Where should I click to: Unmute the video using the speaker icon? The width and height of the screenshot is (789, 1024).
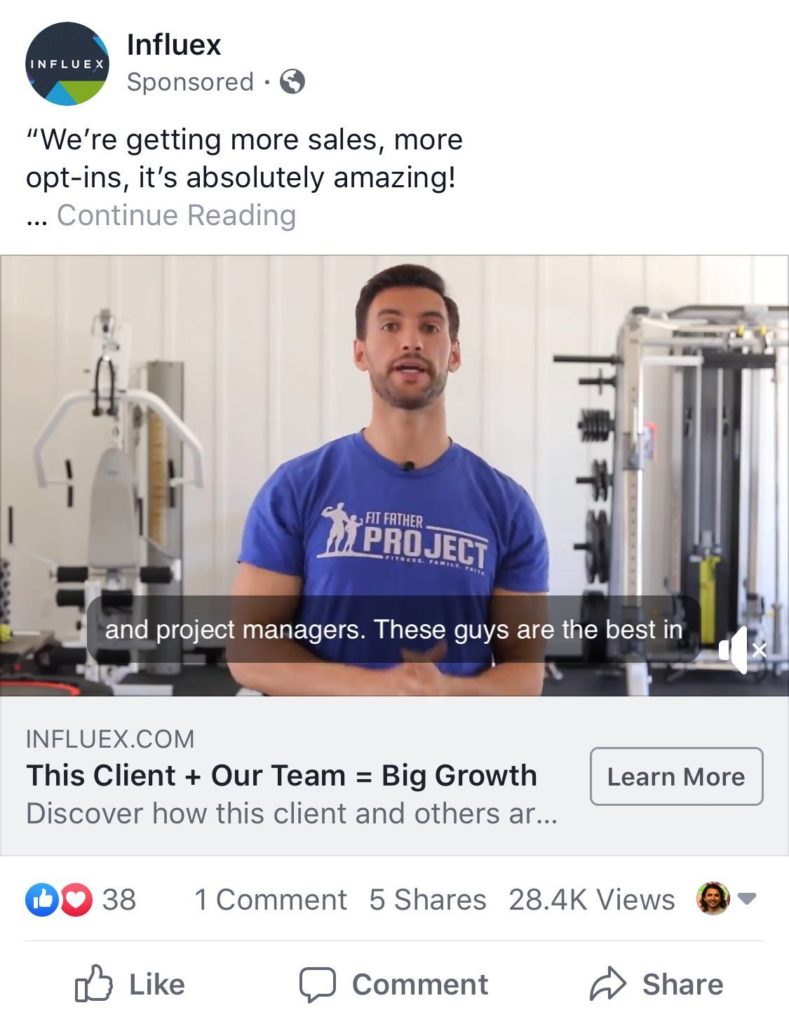coord(741,650)
